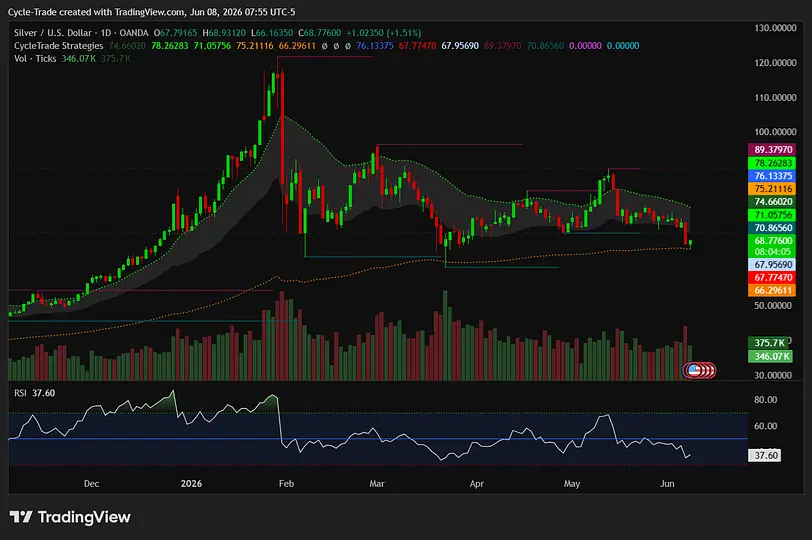Click the bar countdown timer 08:04:05
The height and width of the screenshot is (540, 812).
tap(772, 252)
